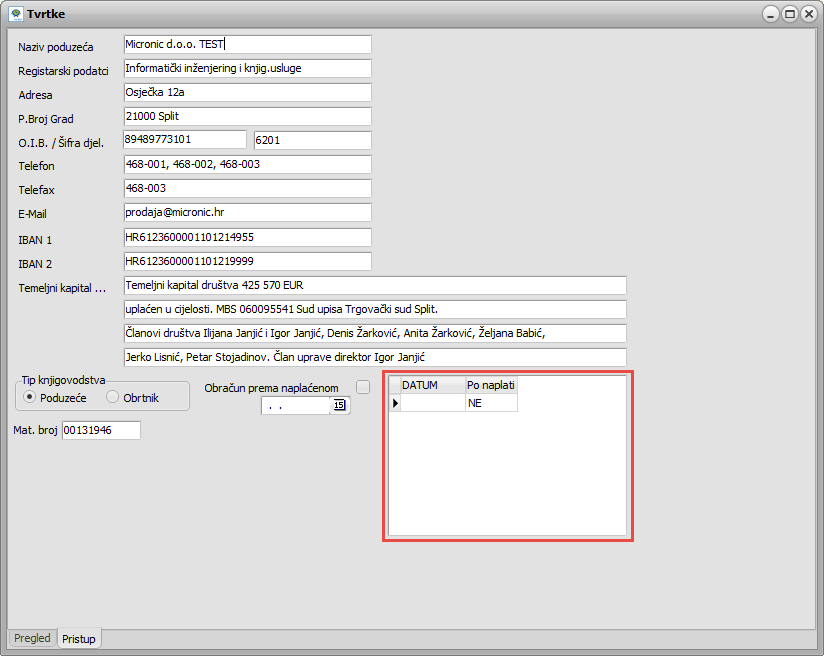824x656 pixels.
Task: Switch to the Pristup tab
Action: (79, 639)
